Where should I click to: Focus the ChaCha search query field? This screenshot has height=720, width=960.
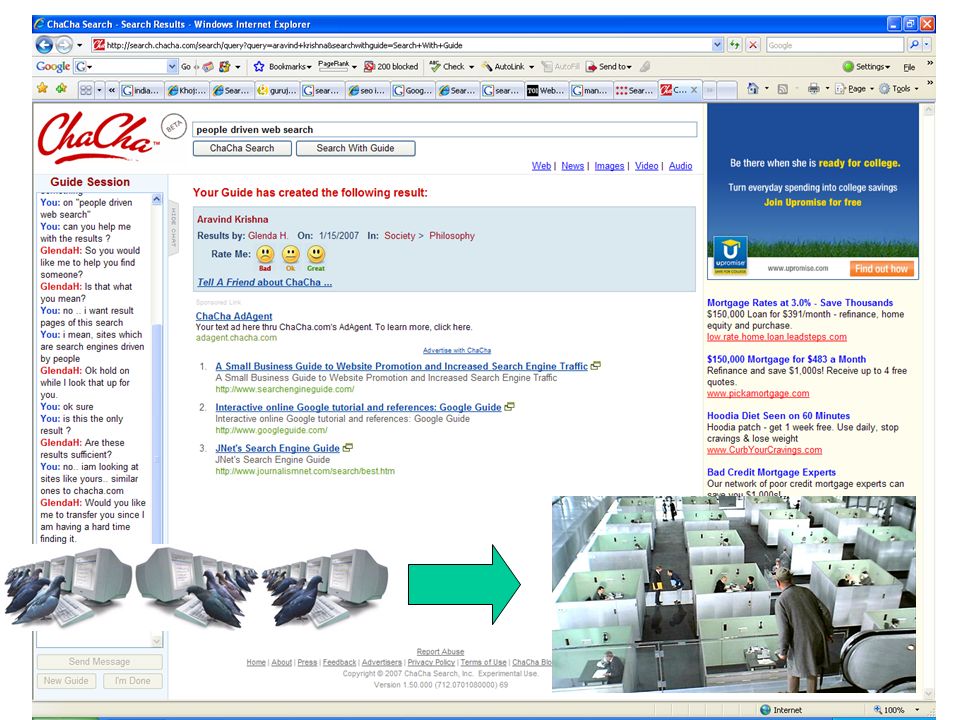click(x=445, y=130)
